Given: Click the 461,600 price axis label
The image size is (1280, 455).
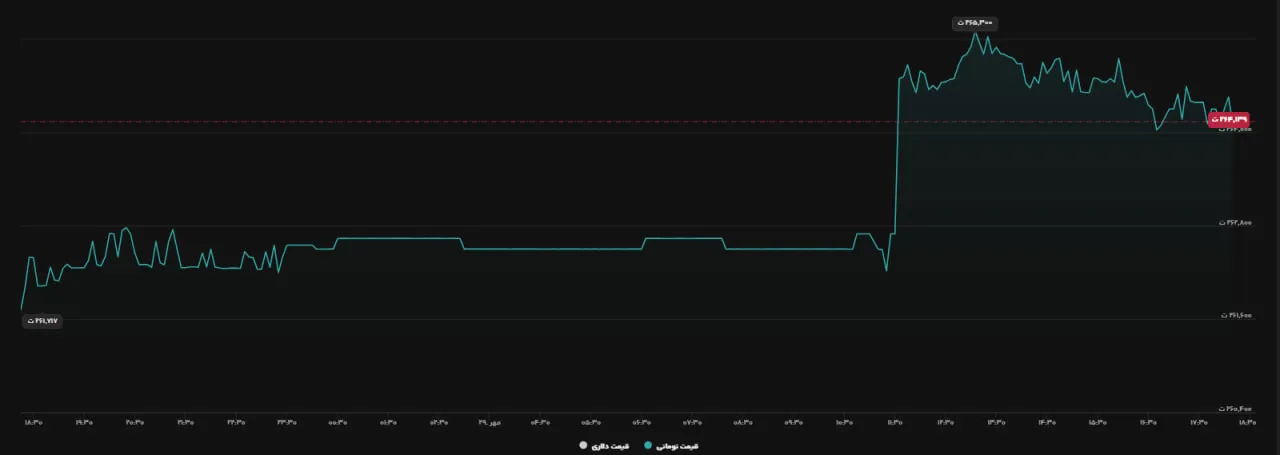Looking at the screenshot, I should 1237,315.
